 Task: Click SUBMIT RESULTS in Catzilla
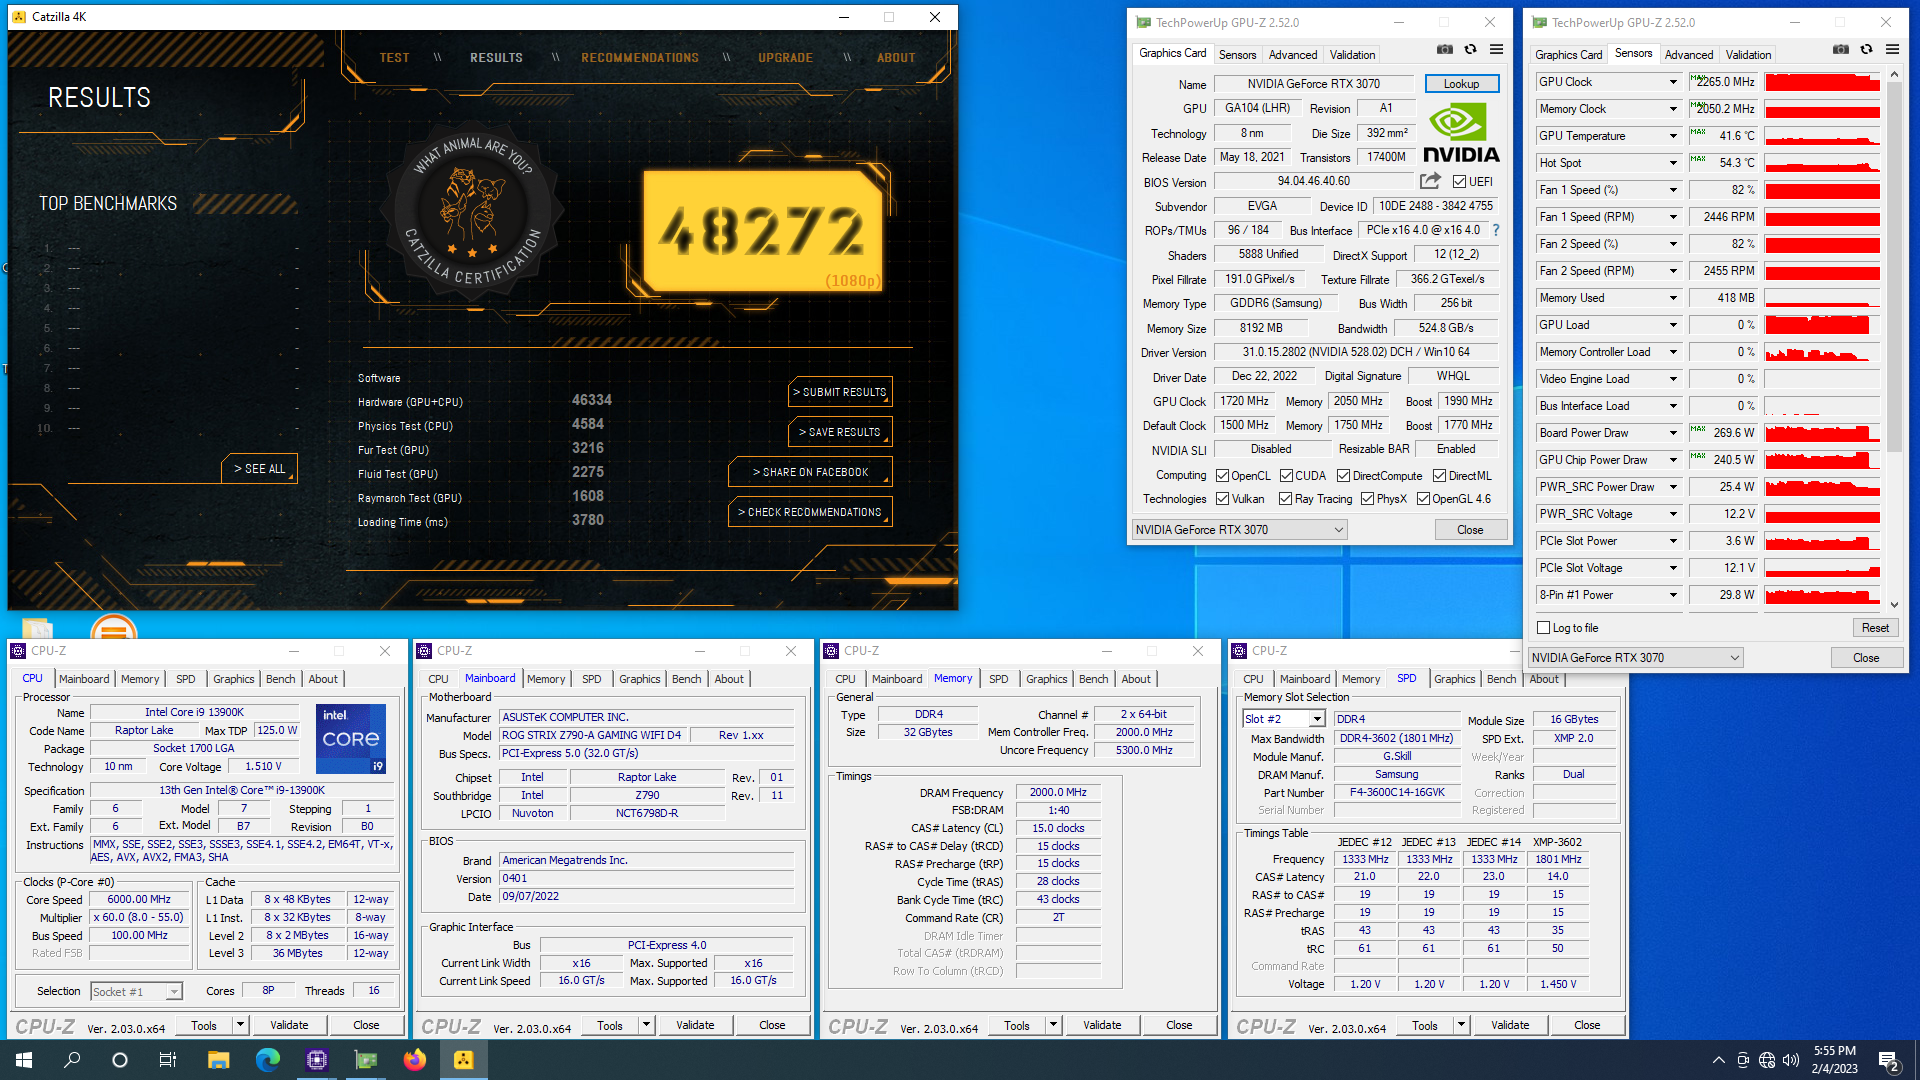[840, 392]
